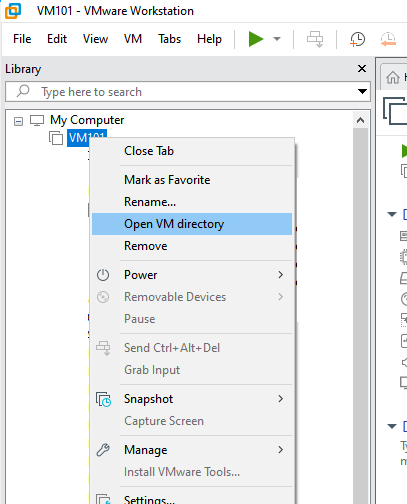
Task: Take a snapshot using the clock-plus icon
Action: click(x=357, y=39)
